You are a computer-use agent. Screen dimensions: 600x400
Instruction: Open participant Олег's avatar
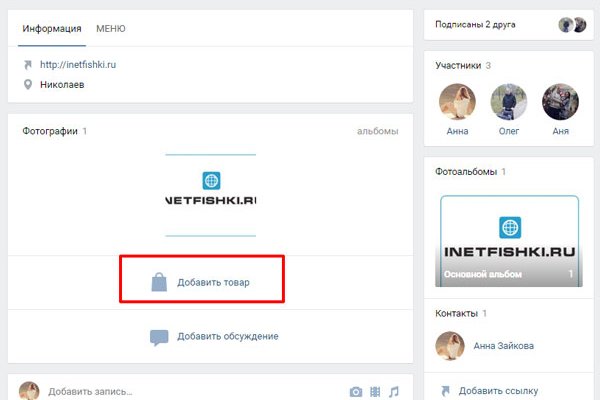click(509, 101)
